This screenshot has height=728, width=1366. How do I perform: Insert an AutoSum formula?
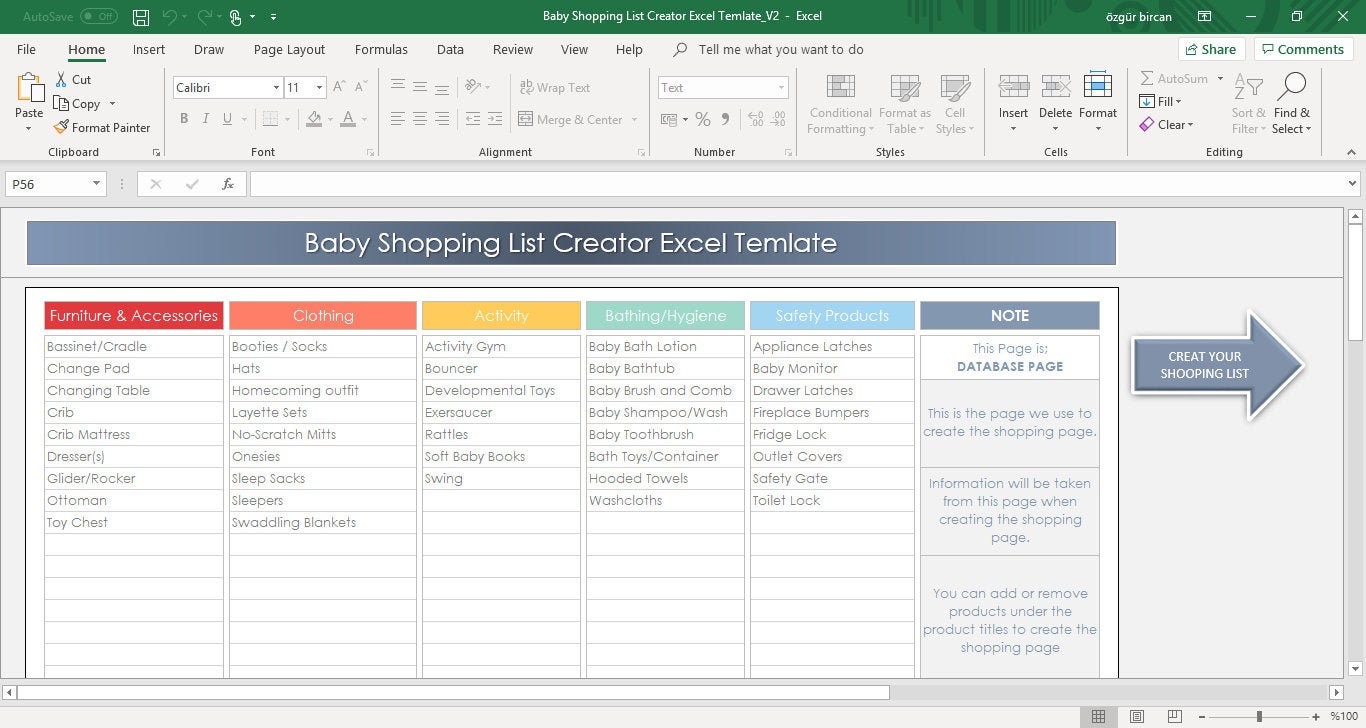(1176, 77)
